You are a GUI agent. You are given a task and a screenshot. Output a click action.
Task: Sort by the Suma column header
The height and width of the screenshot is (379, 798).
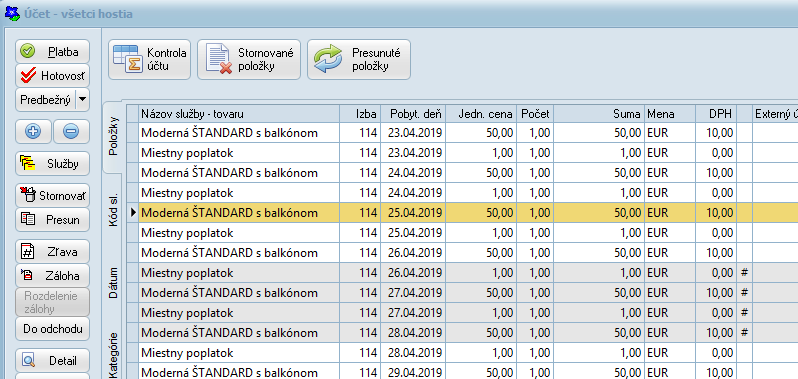point(598,114)
